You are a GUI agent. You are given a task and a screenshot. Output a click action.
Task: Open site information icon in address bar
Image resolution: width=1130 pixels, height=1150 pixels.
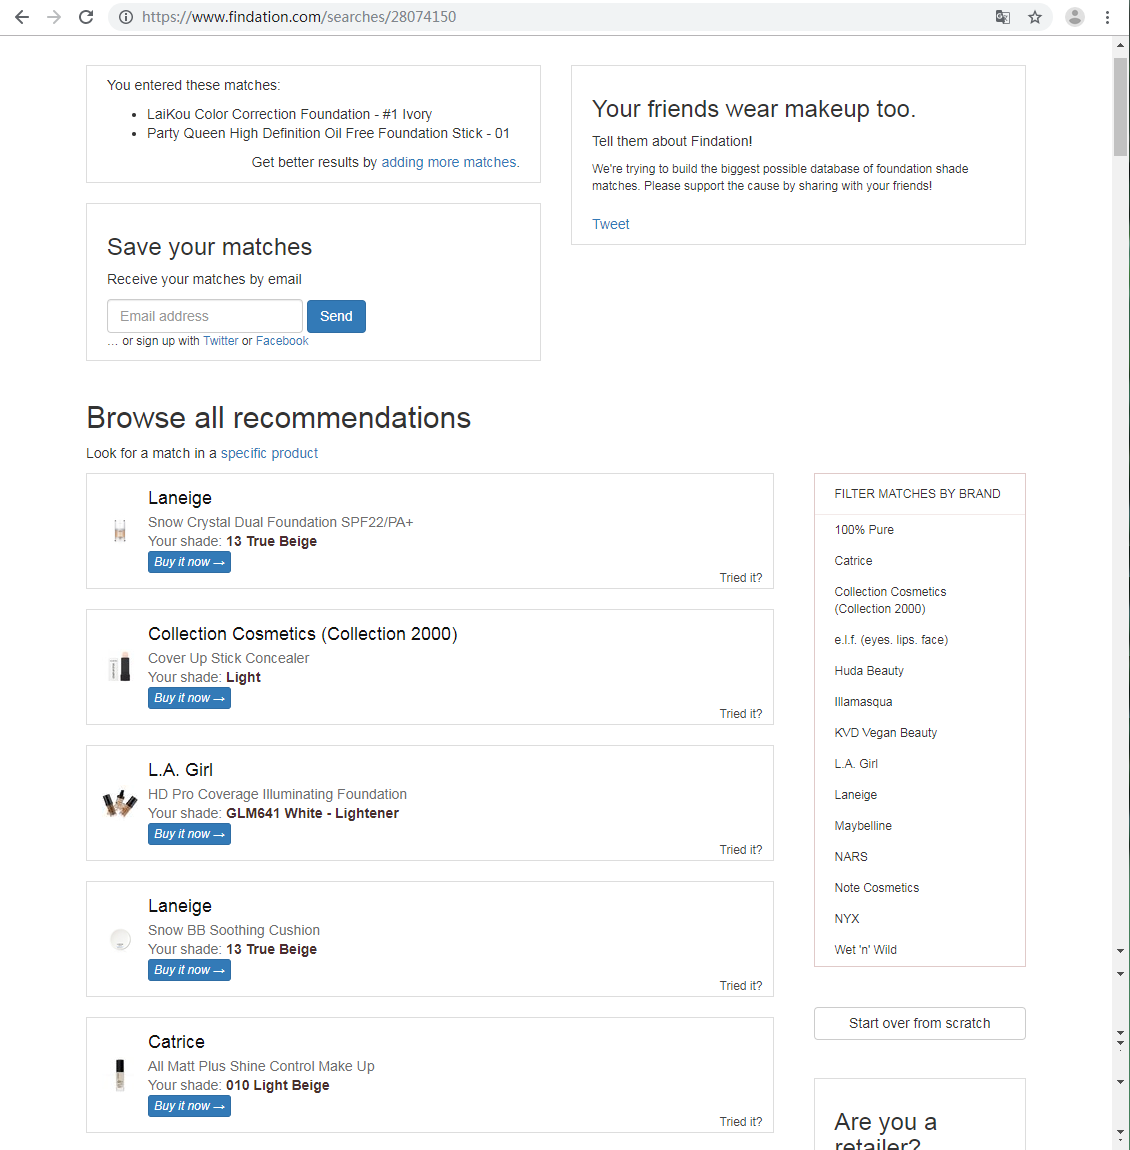[126, 17]
